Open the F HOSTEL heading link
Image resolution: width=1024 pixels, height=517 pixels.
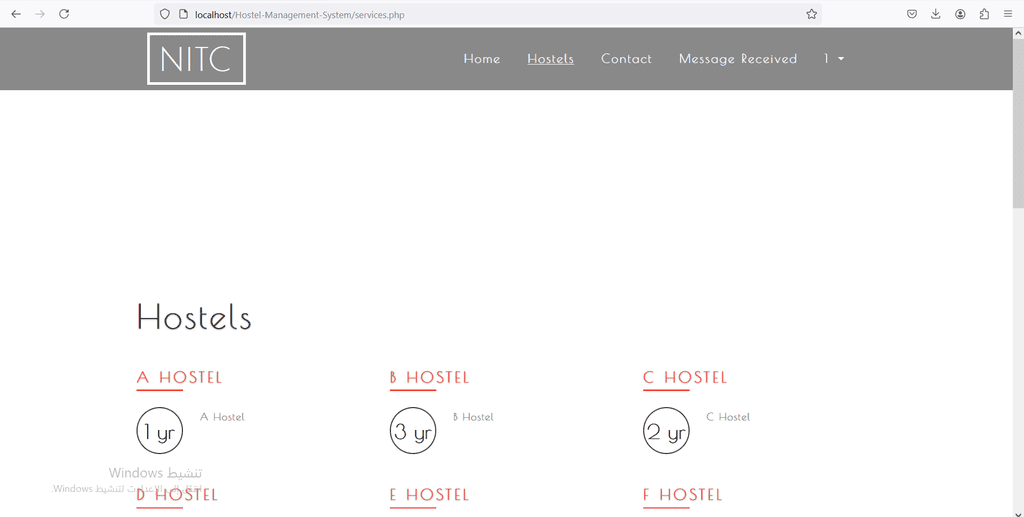683,495
